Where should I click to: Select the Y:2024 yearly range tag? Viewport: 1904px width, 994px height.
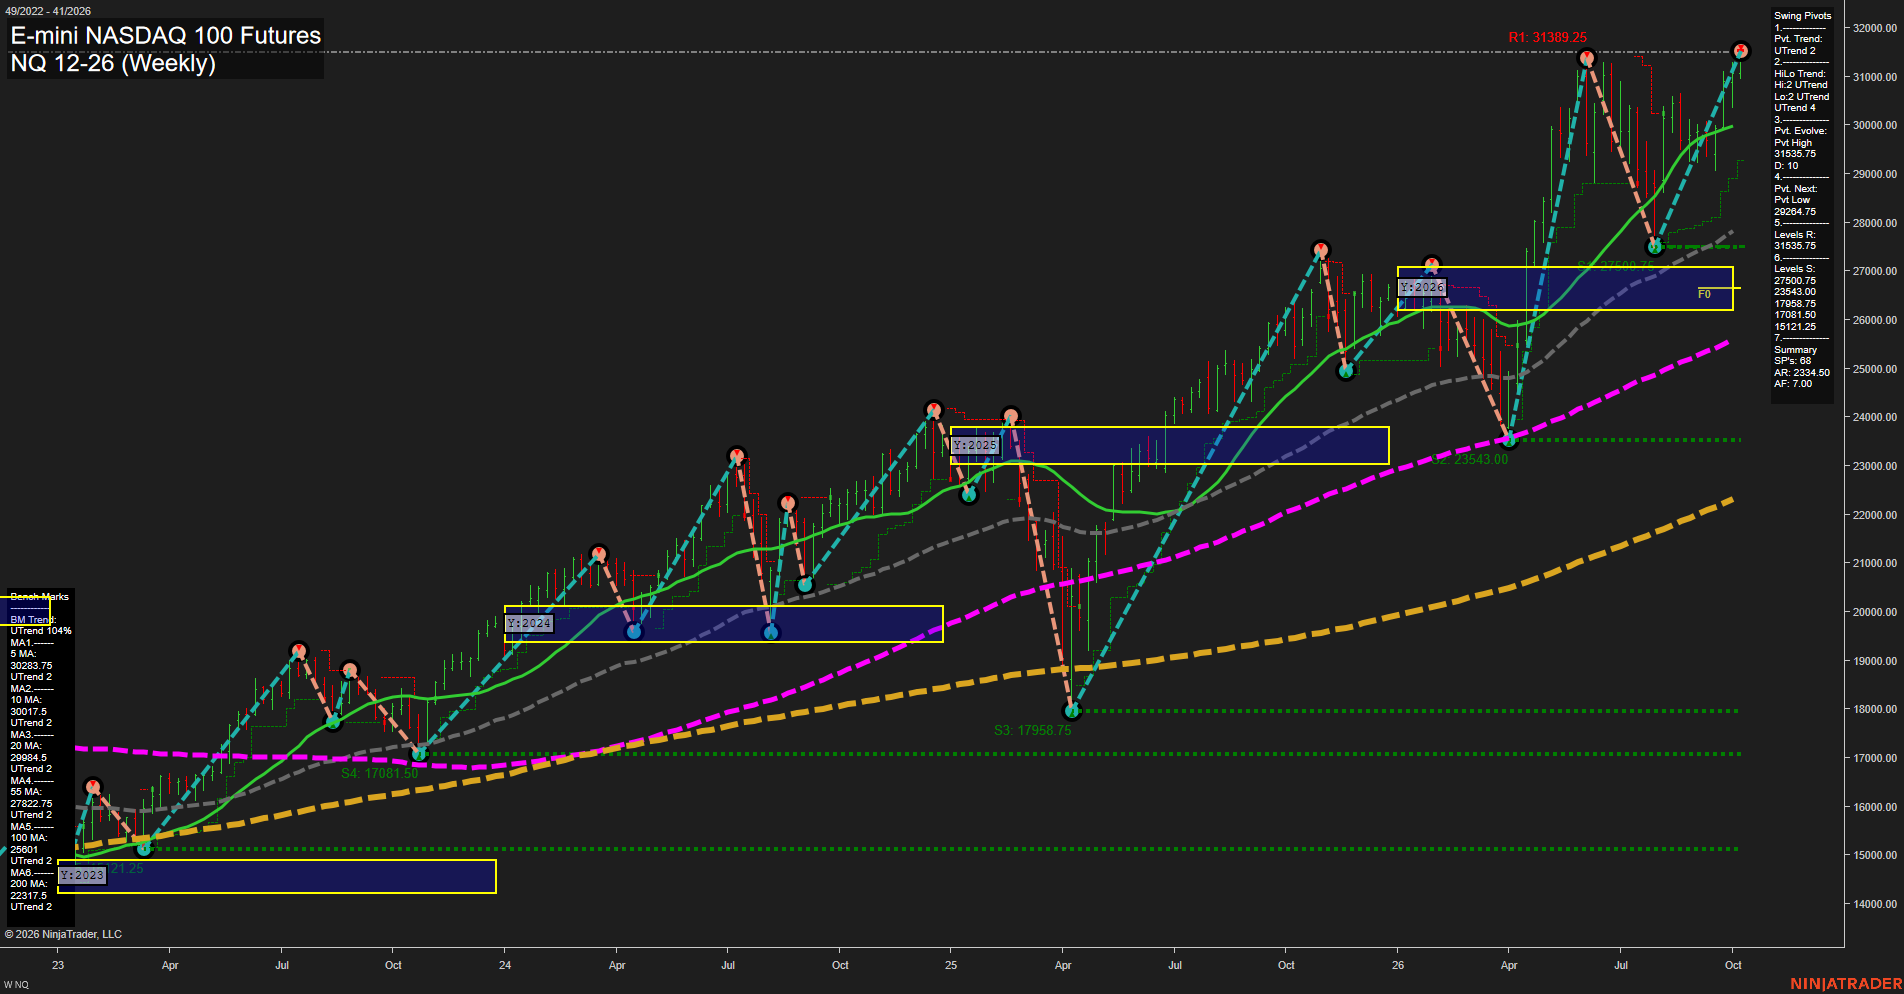click(x=529, y=623)
